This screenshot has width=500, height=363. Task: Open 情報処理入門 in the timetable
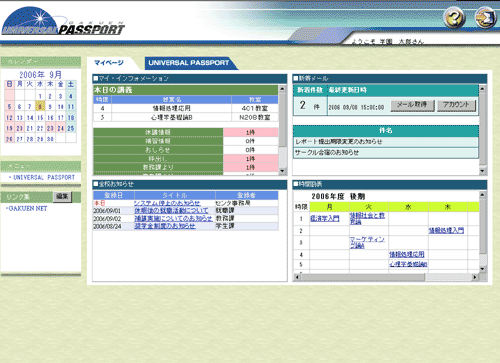(446, 230)
